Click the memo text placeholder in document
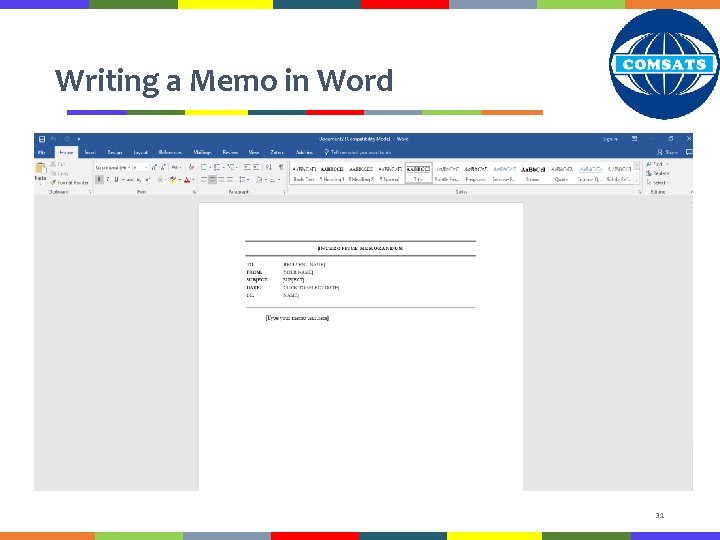This screenshot has width=720, height=540. click(x=297, y=318)
